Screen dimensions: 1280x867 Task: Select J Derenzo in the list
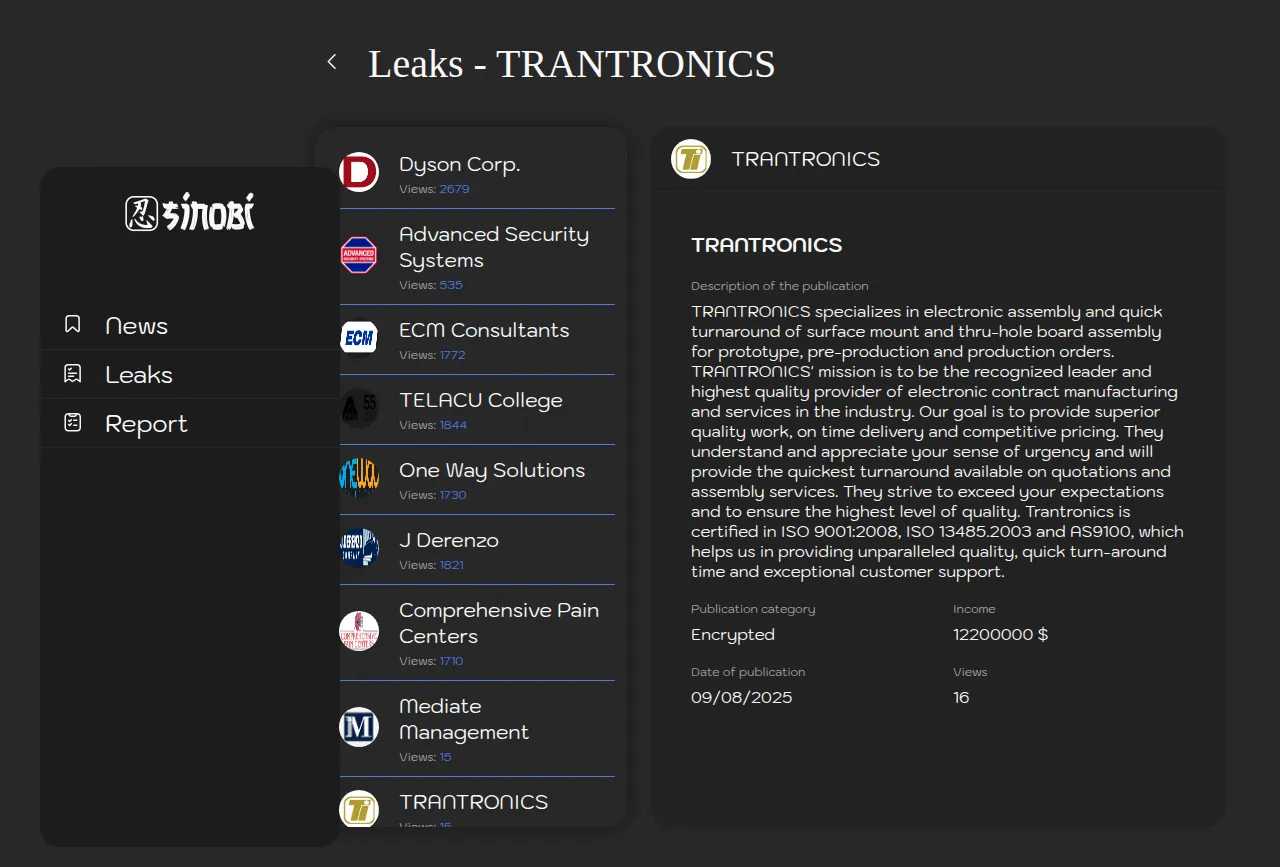coord(448,540)
